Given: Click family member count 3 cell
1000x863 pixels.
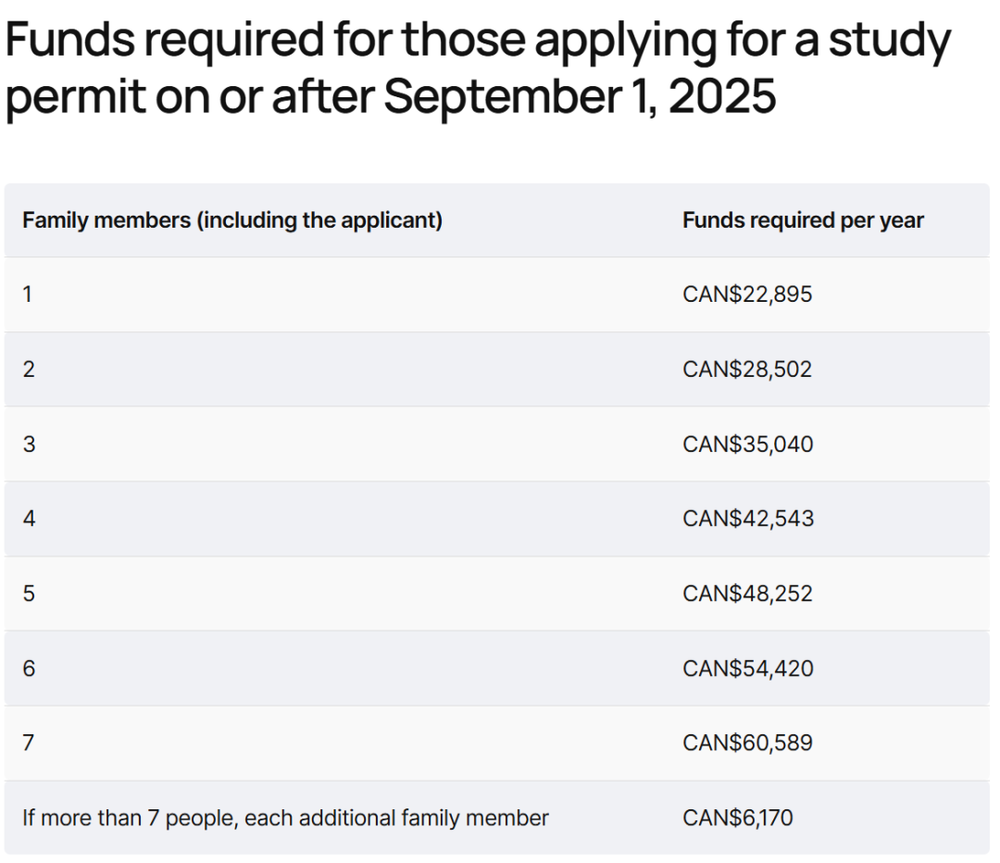Looking at the screenshot, I should (x=29, y=444).
